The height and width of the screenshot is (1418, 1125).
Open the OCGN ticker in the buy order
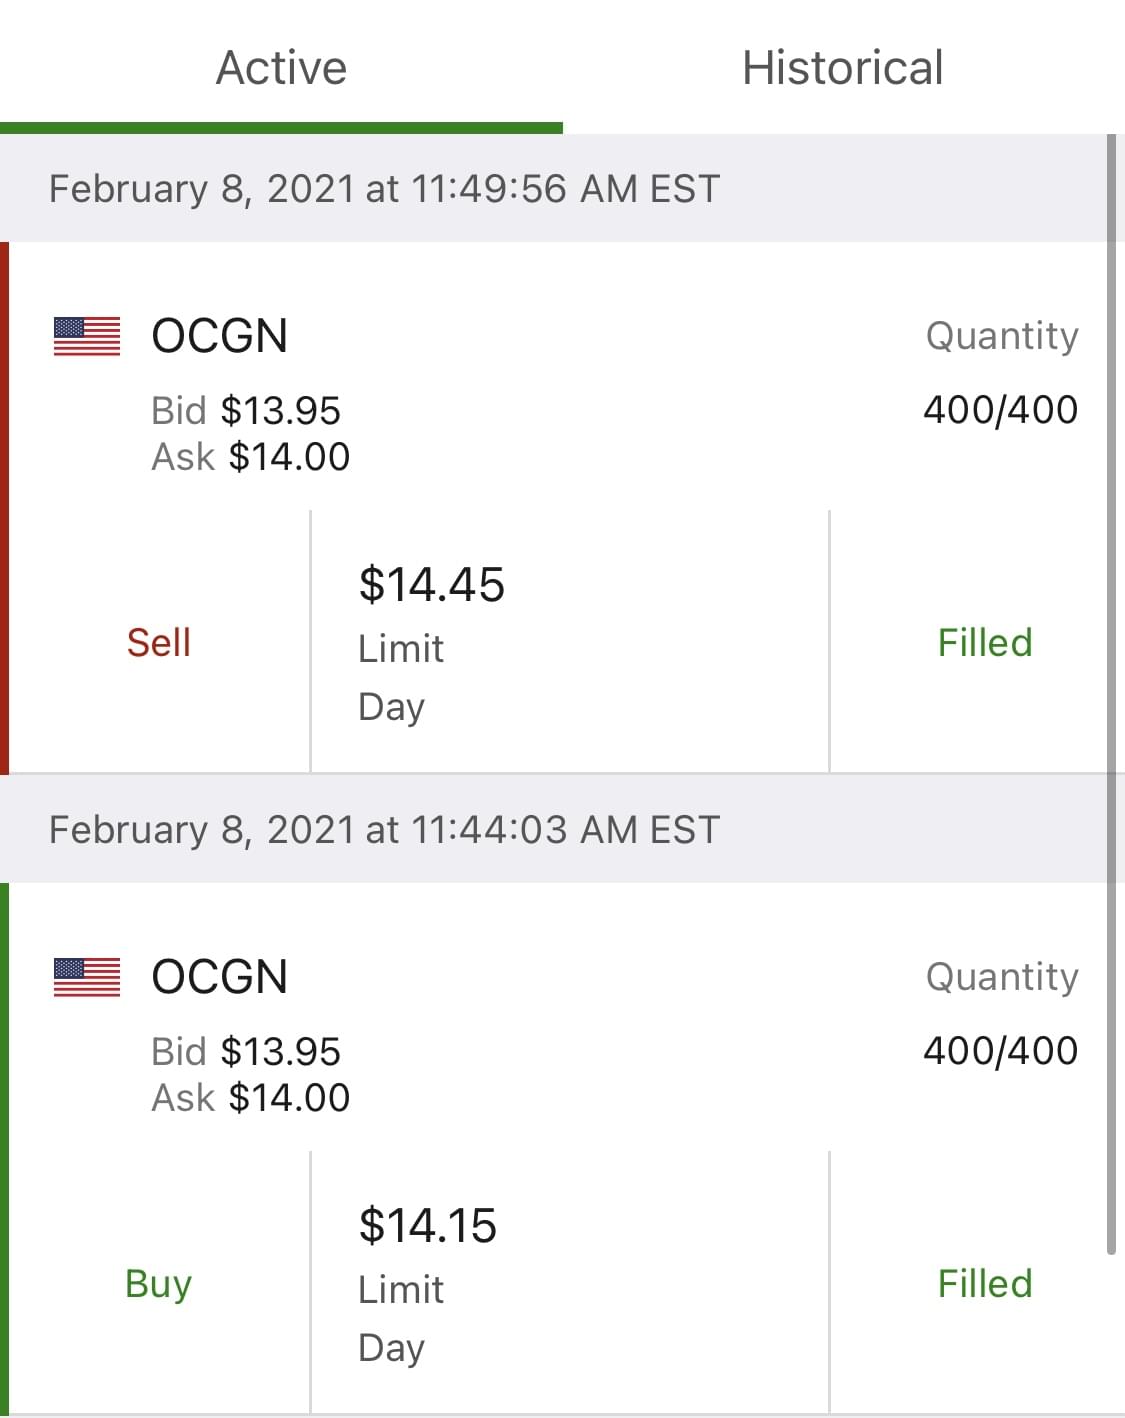pyautogui.click(x=219, y=977)
